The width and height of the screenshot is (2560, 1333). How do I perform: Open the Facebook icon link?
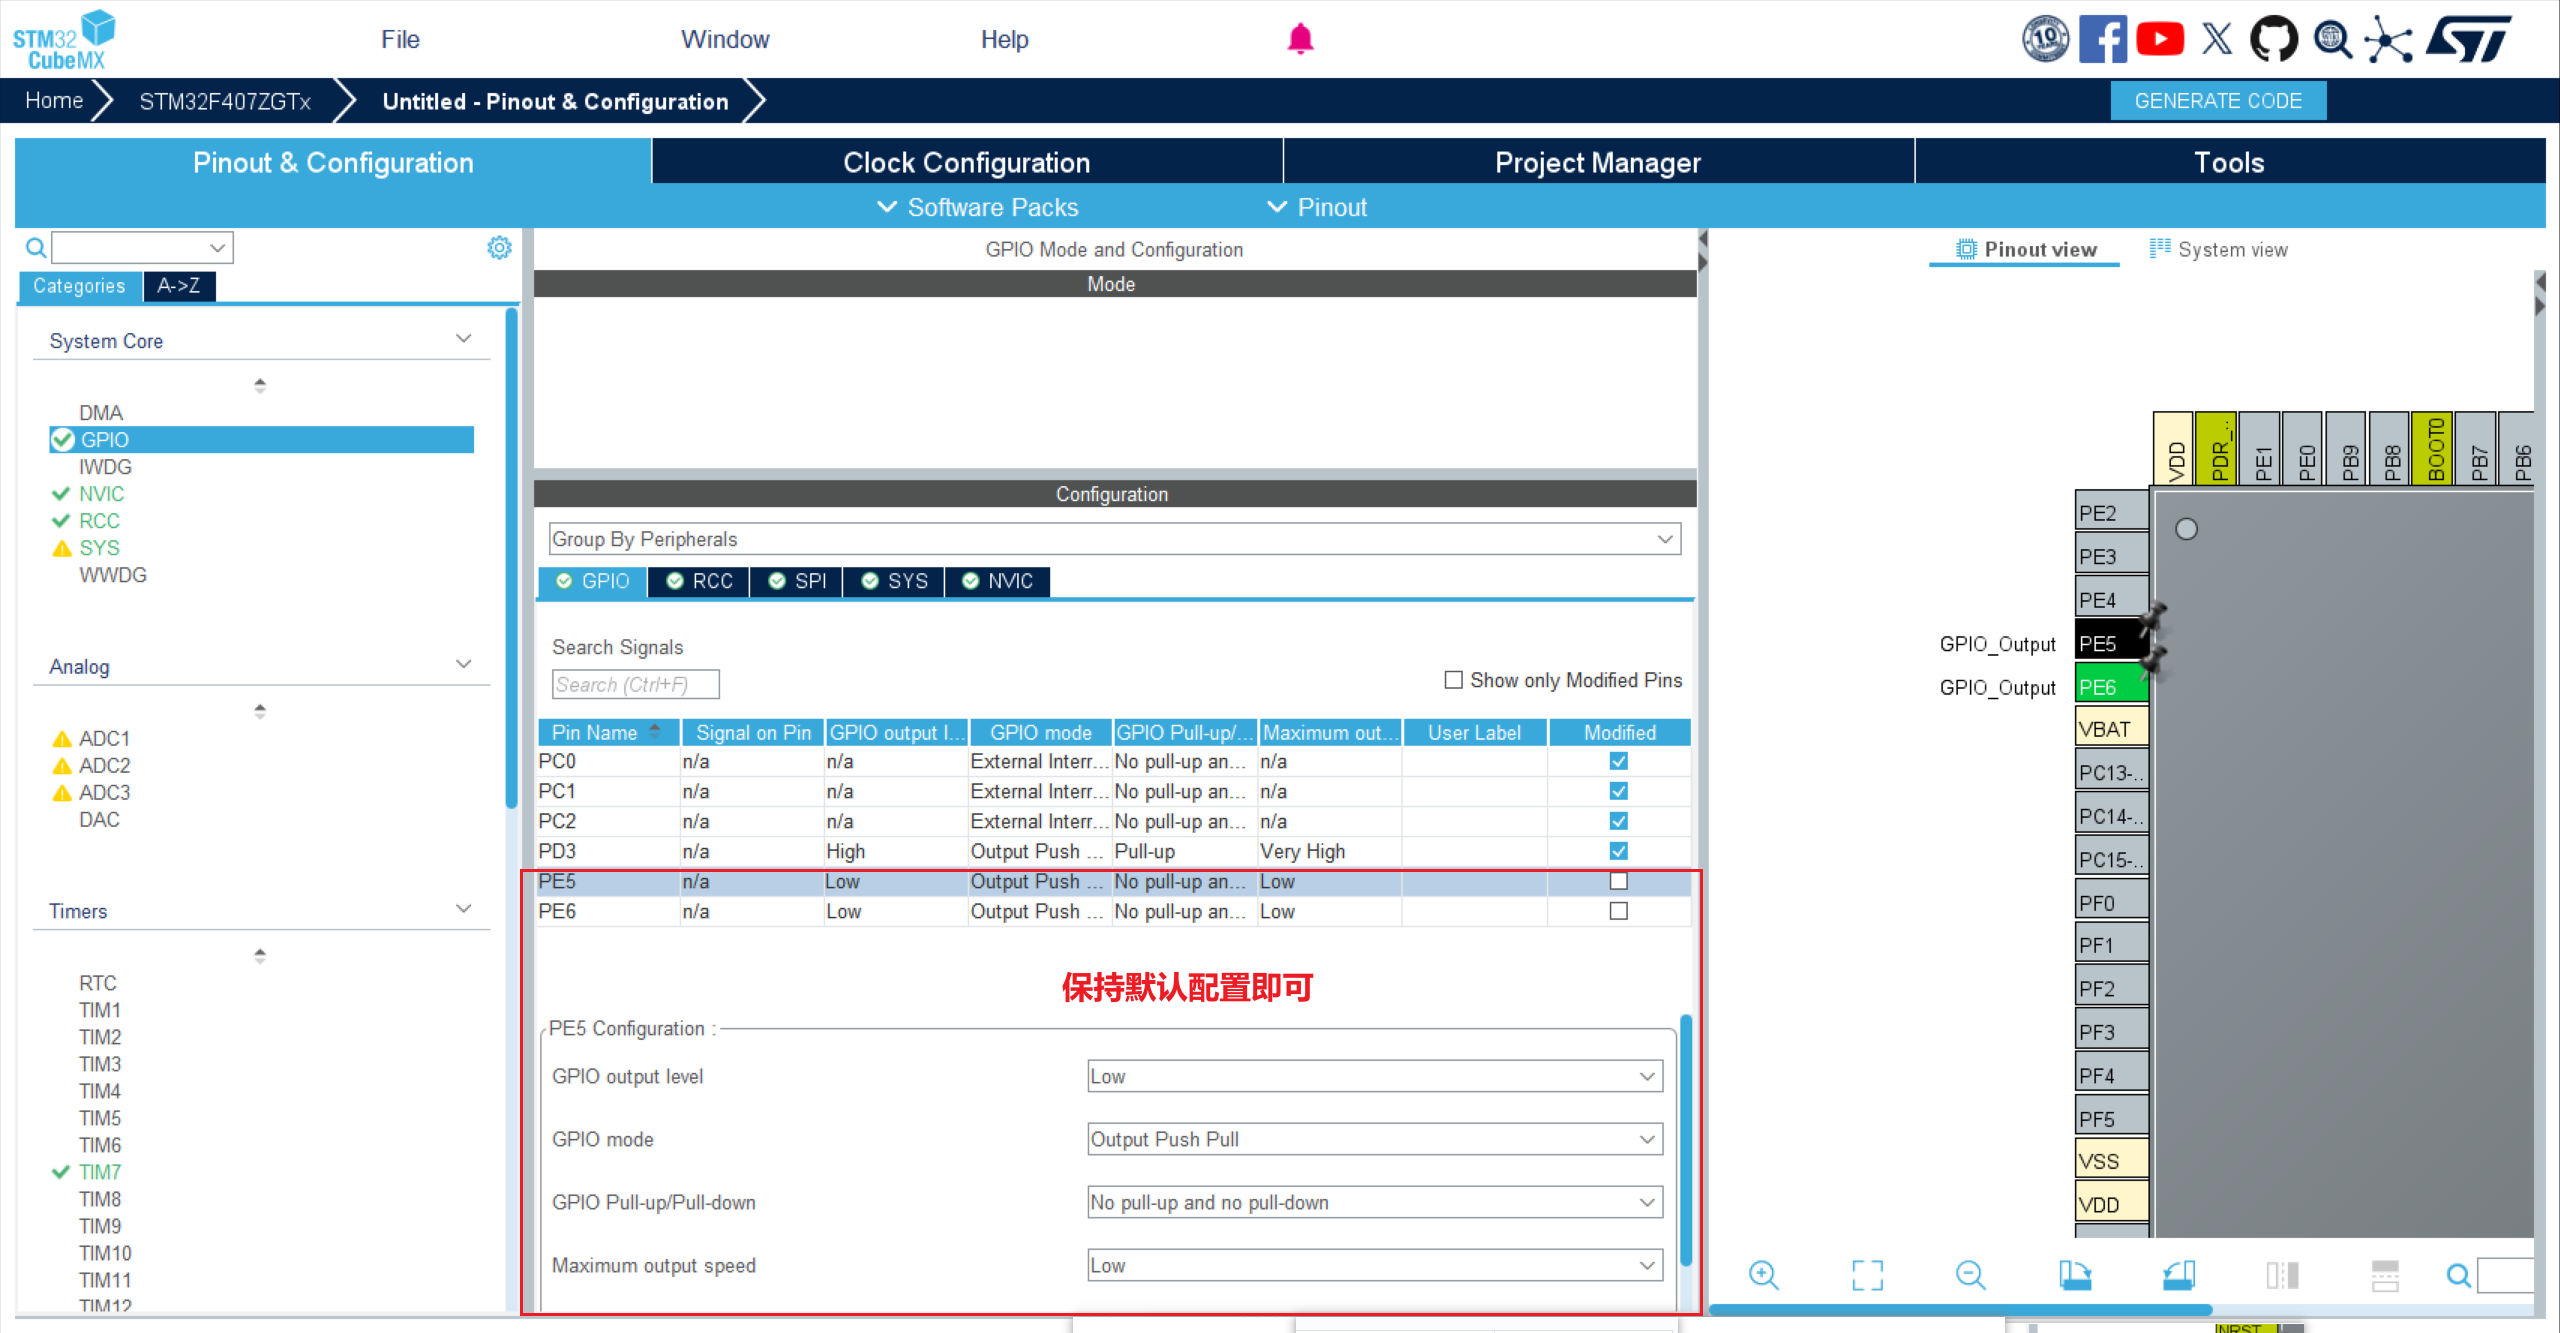[2102, 39]
